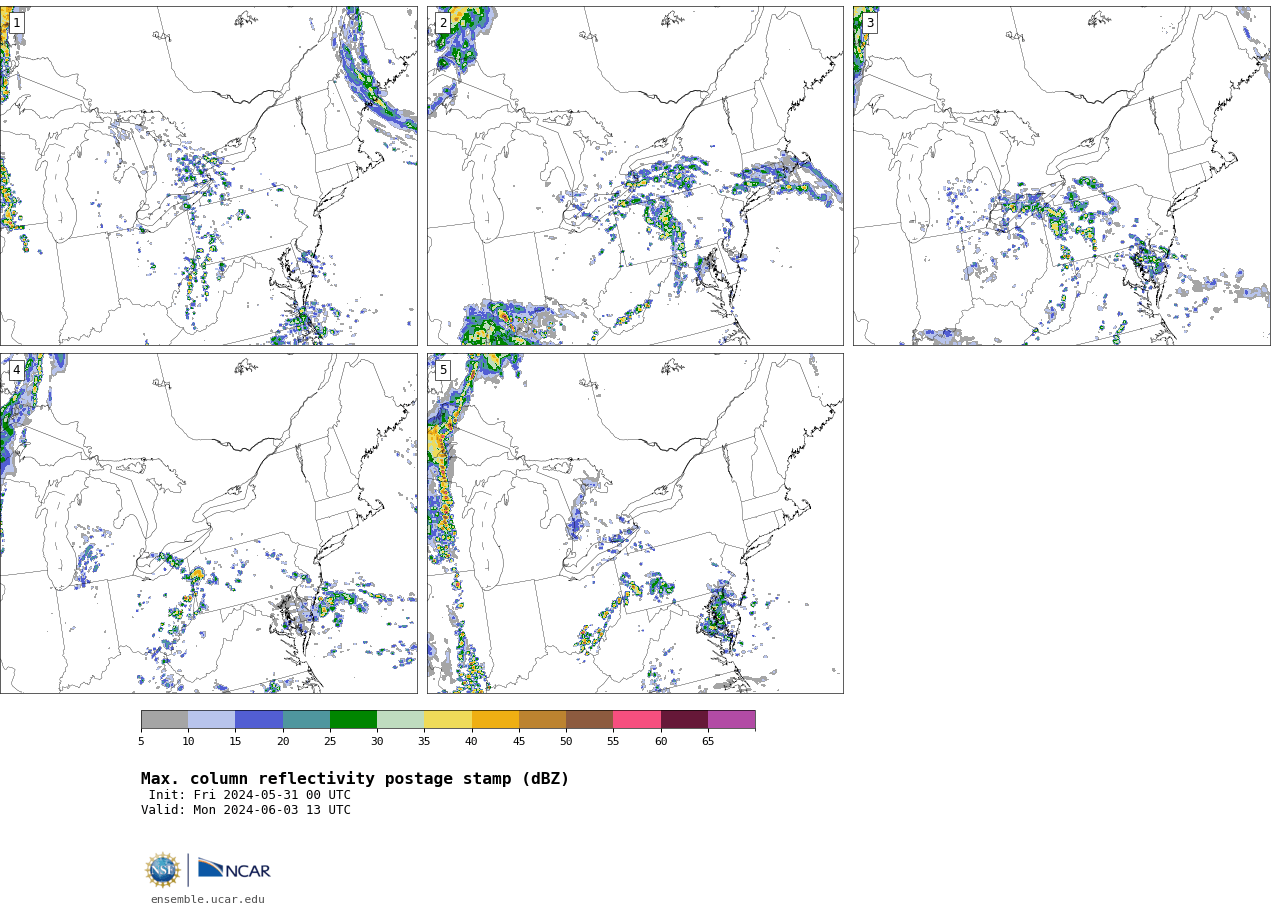Click the panel number 3 label
1280x910 pixels.
click(869, 23)
